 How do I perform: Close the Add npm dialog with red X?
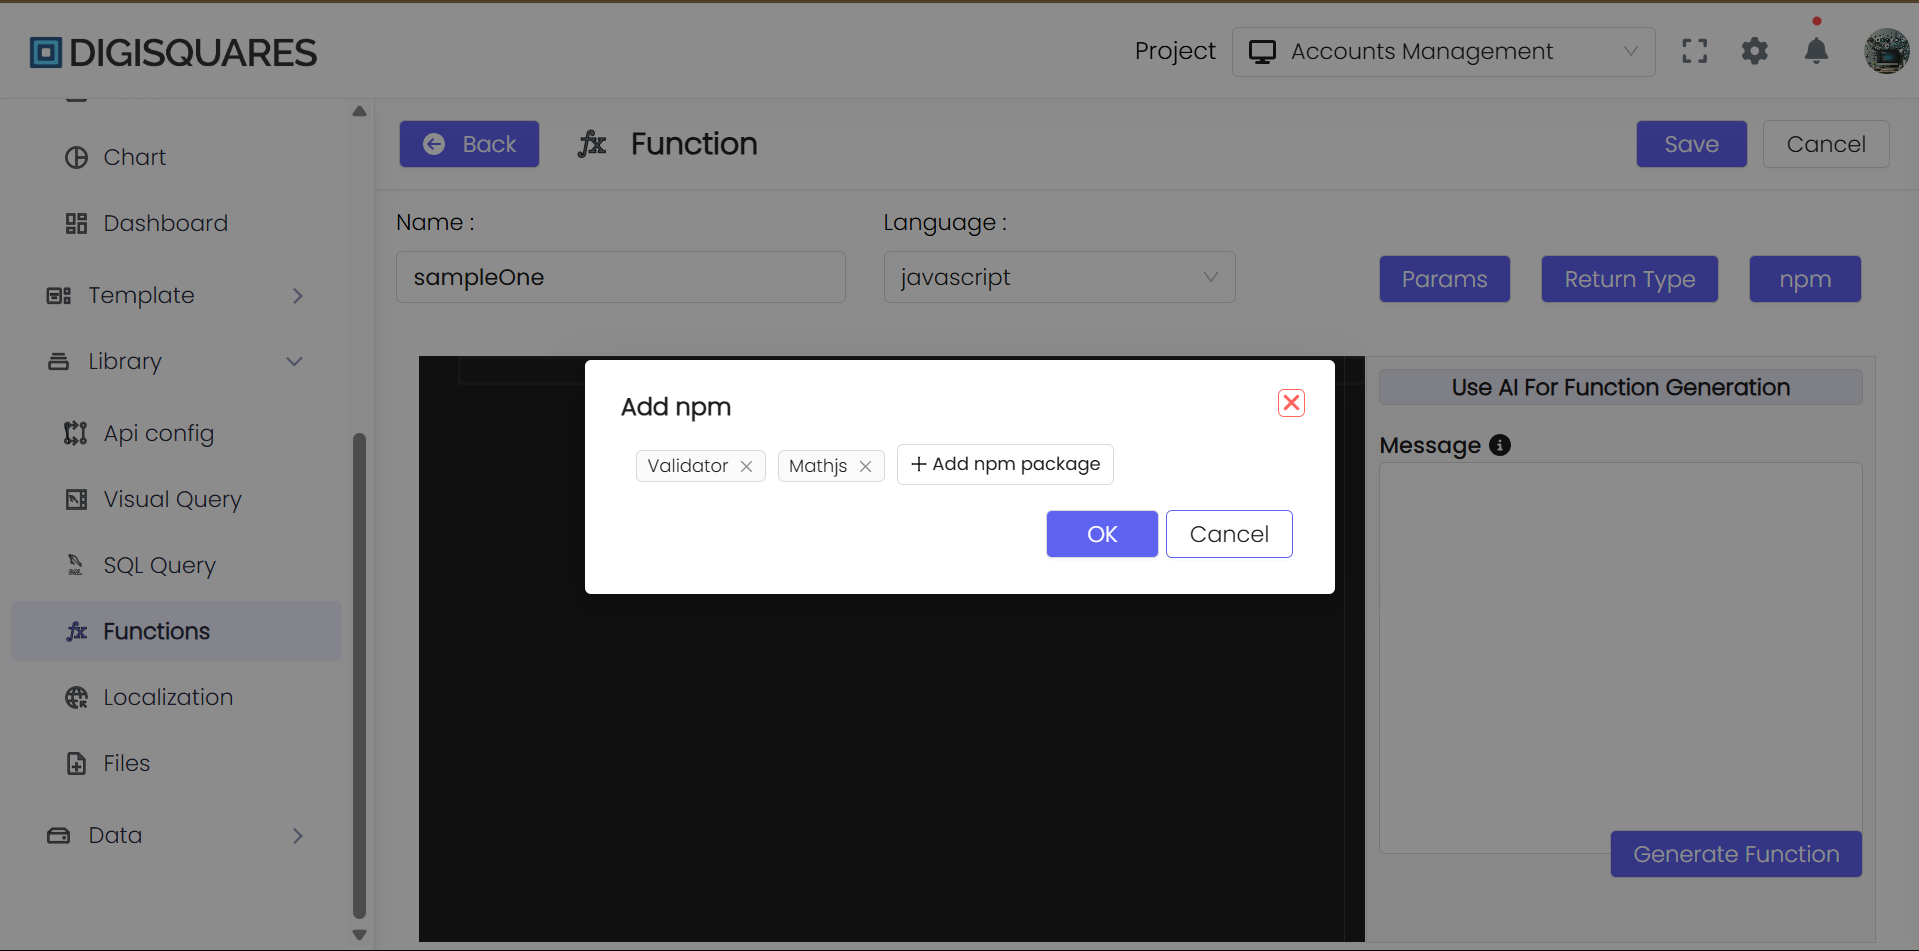point(1291,403)
